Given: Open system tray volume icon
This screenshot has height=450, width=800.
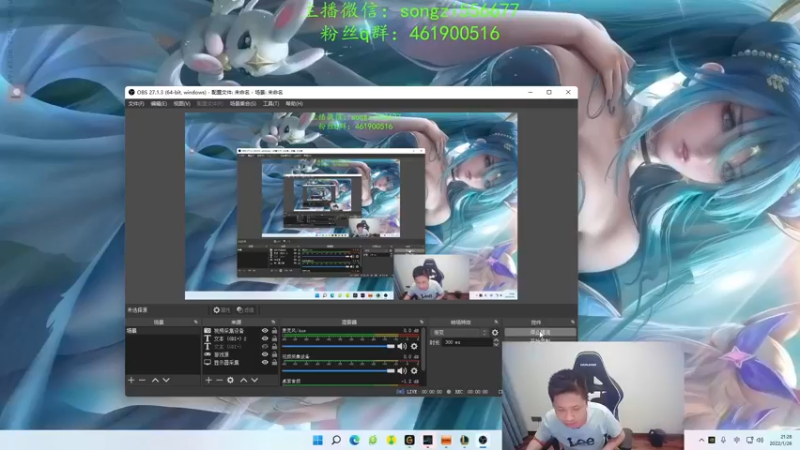Looking at the screenshot, I should click(760, 440).
